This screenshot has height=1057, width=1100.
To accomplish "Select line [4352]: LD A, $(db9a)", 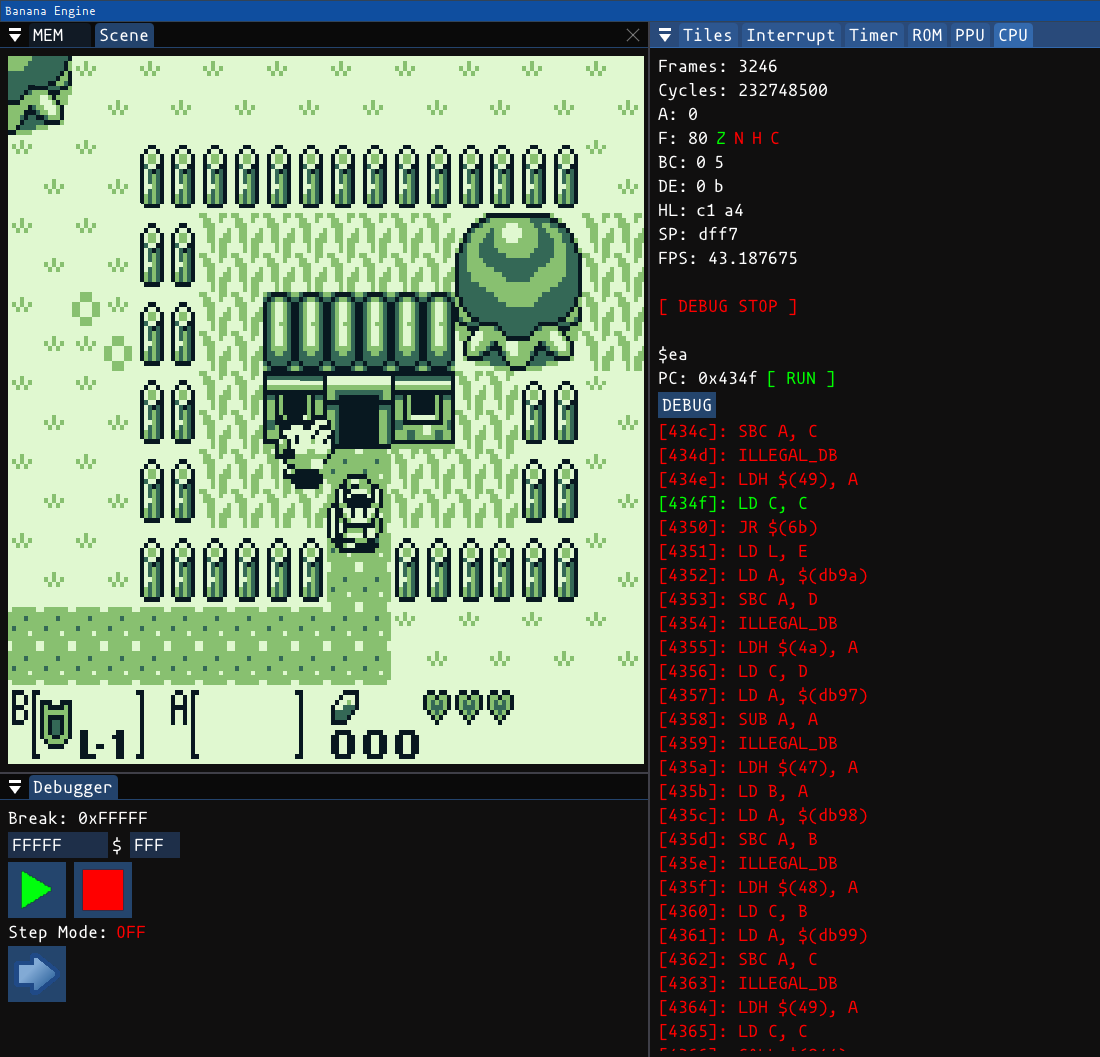I will click(x=763, y=575).
